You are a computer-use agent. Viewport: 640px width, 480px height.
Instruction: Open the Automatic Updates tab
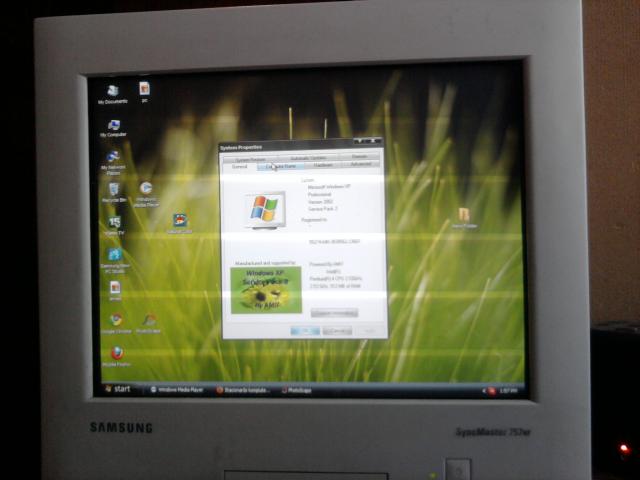[307, 158]
